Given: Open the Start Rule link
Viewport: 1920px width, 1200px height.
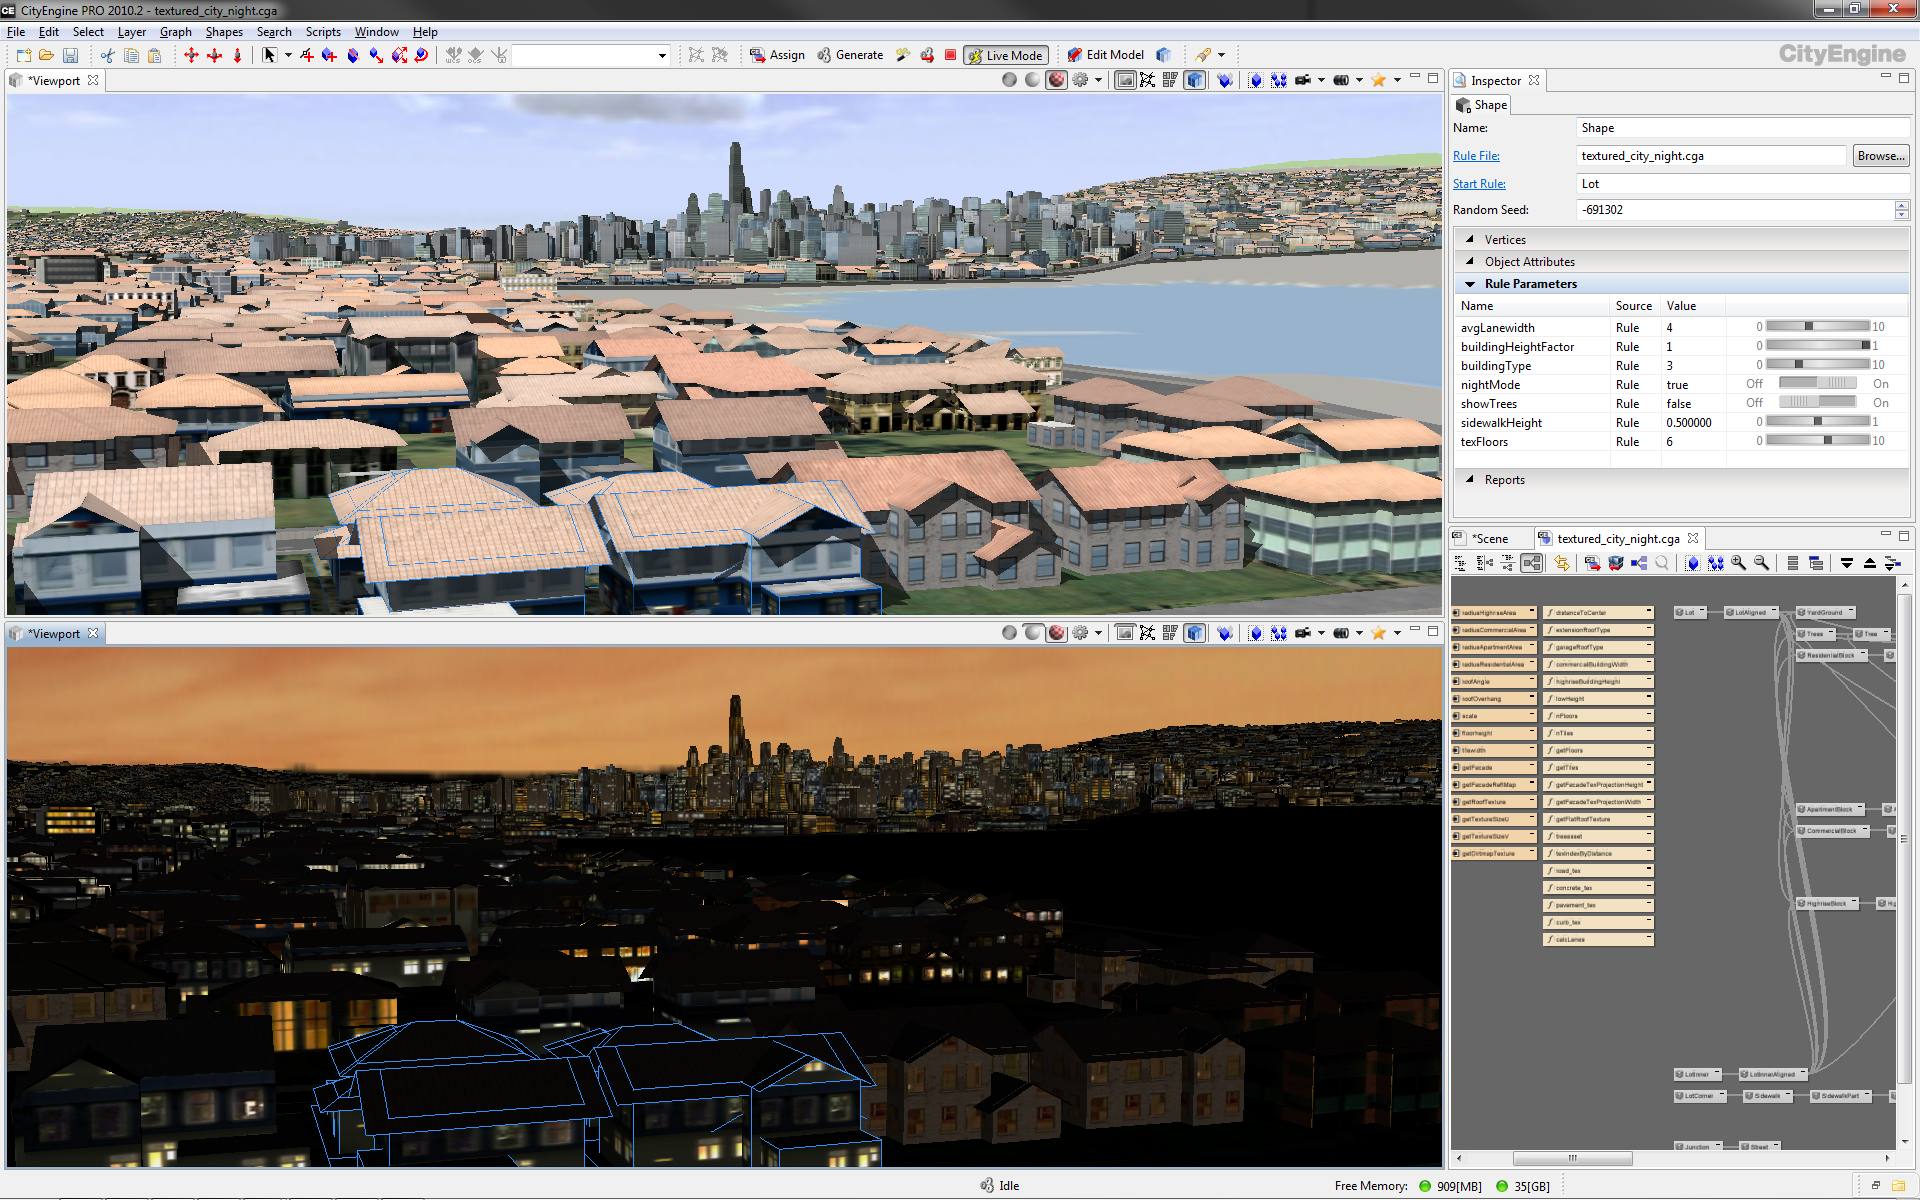Looking at the screenshot, I should tap(1479, 184).
